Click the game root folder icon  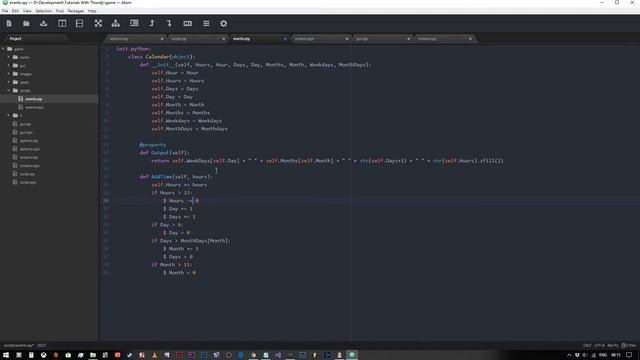[x=10, y=49]
